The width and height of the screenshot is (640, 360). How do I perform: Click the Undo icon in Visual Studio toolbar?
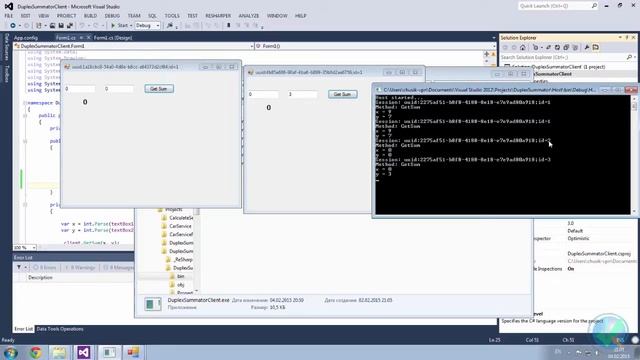[82, 25]
